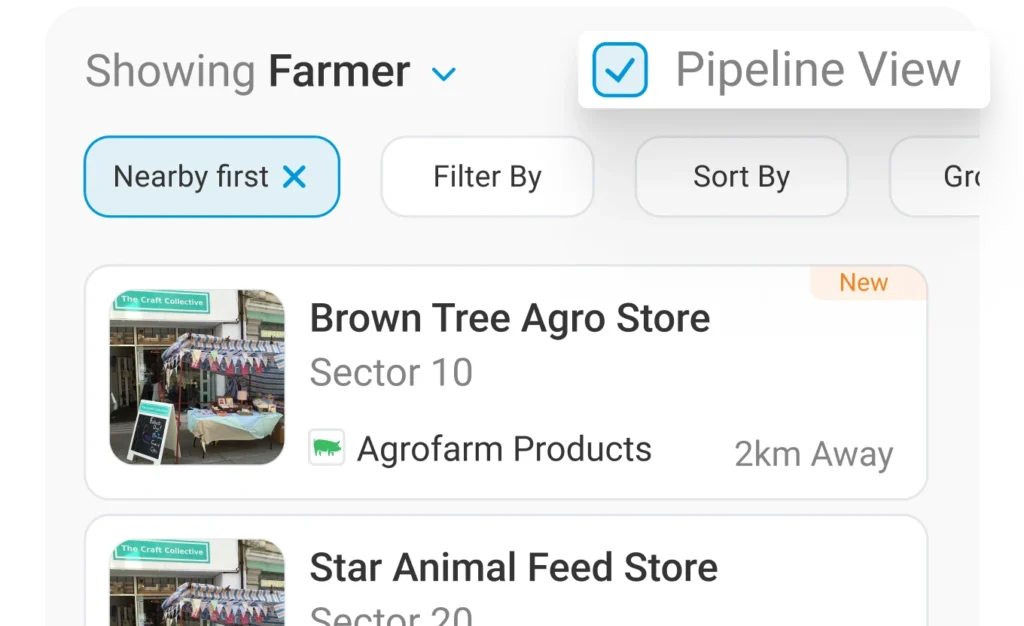Image resolution: width=1024 pixels, height=626 pixels.
Task: Click the Agrofarm Products label
Action: (504, 449)
